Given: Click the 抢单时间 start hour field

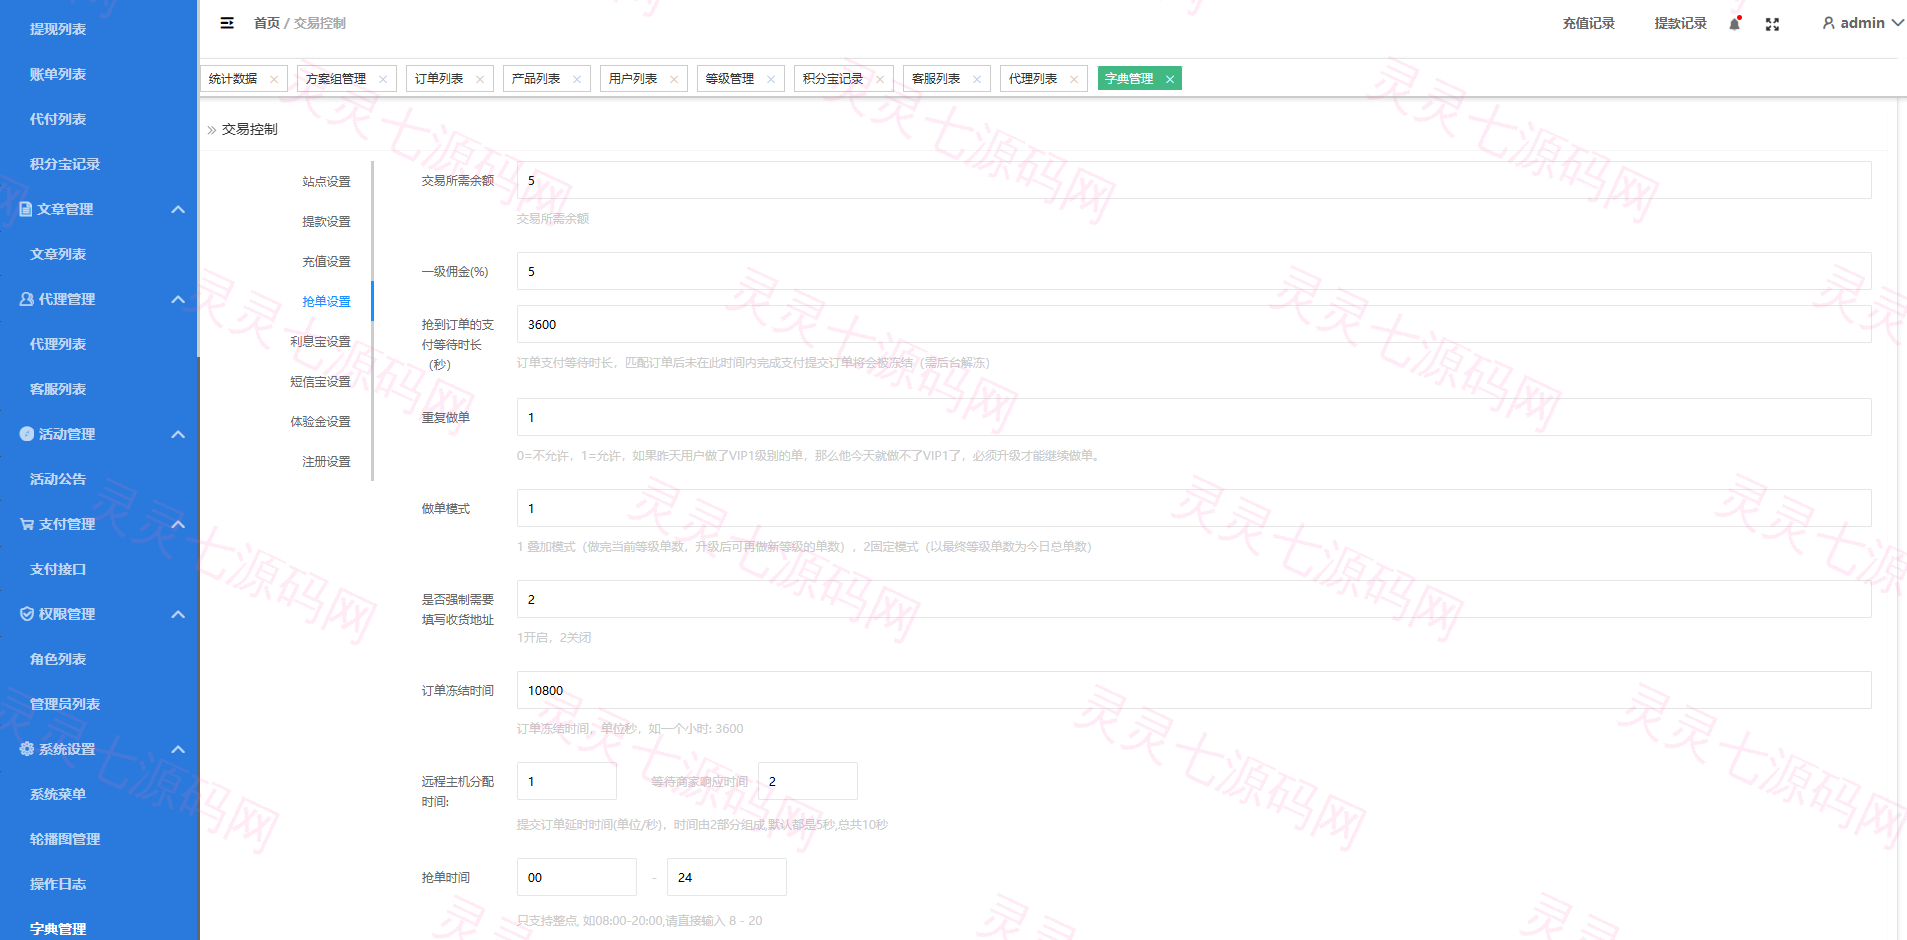Looking at the screenshot, I should pyautogui.click(x=577, y=877).
